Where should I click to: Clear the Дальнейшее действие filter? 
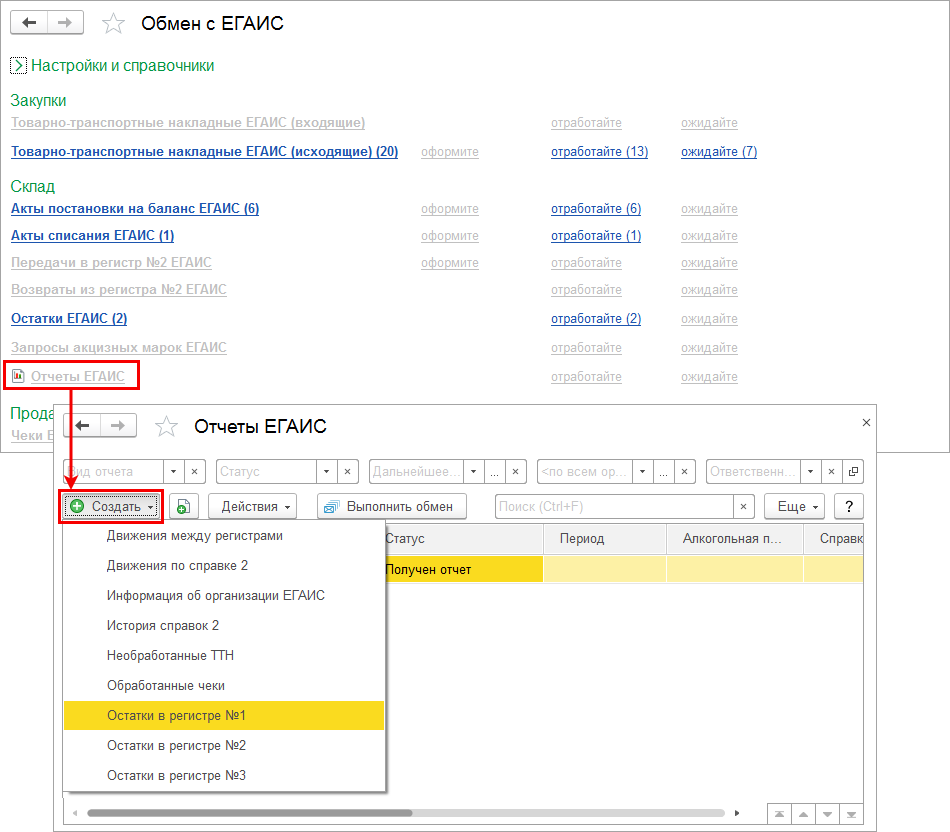[516, 471]
